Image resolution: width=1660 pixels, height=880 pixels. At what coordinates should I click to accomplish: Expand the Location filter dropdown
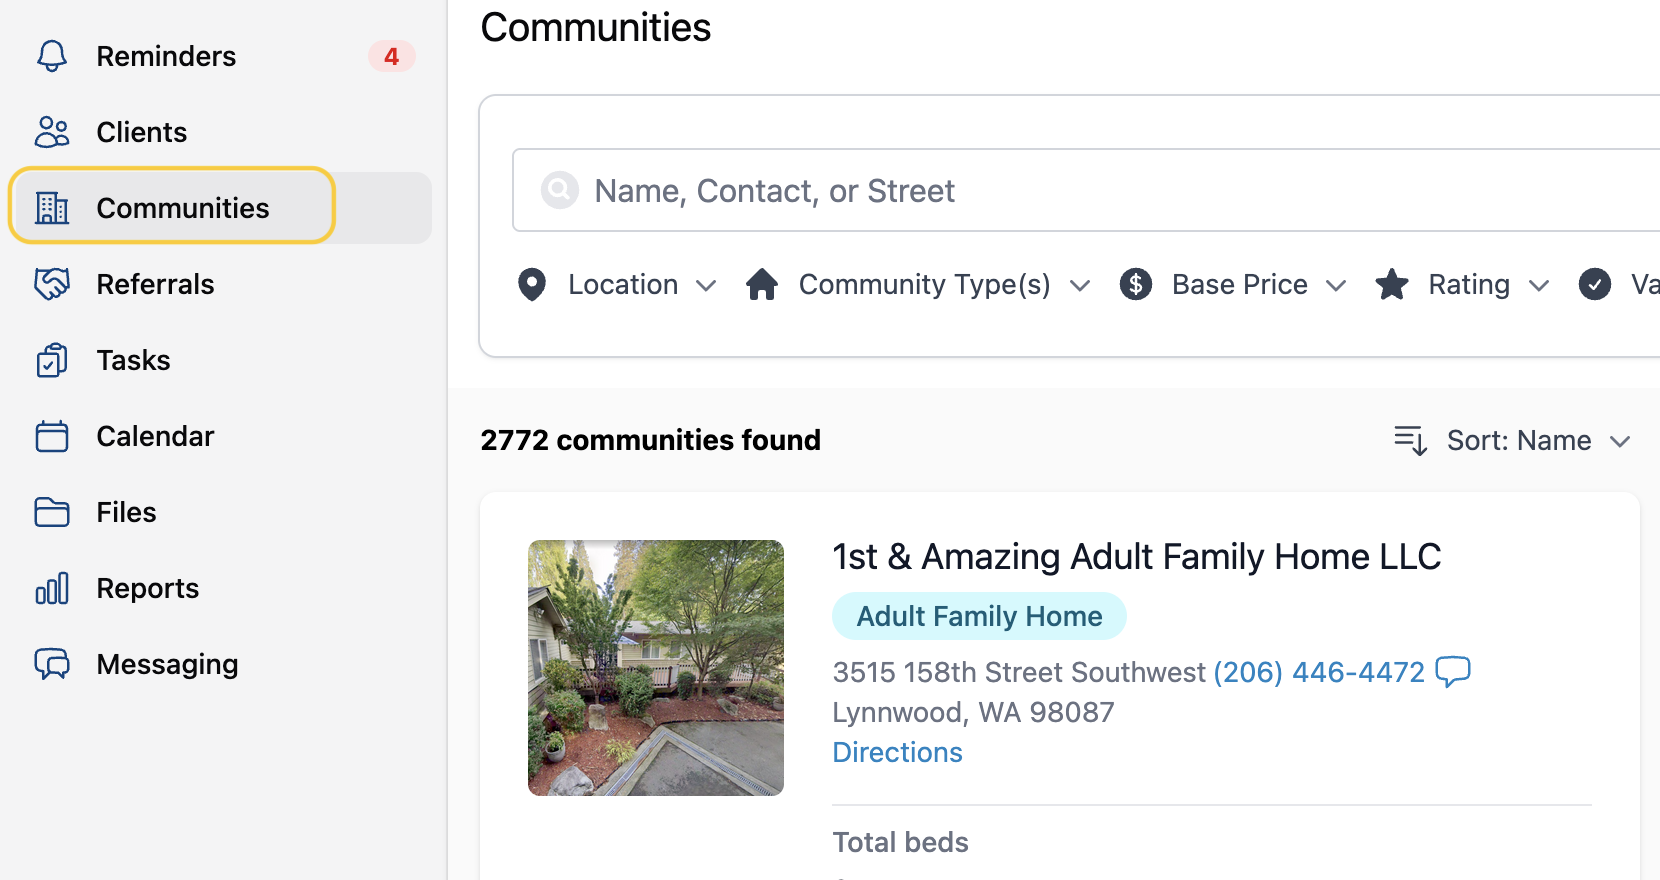[617, 285]
